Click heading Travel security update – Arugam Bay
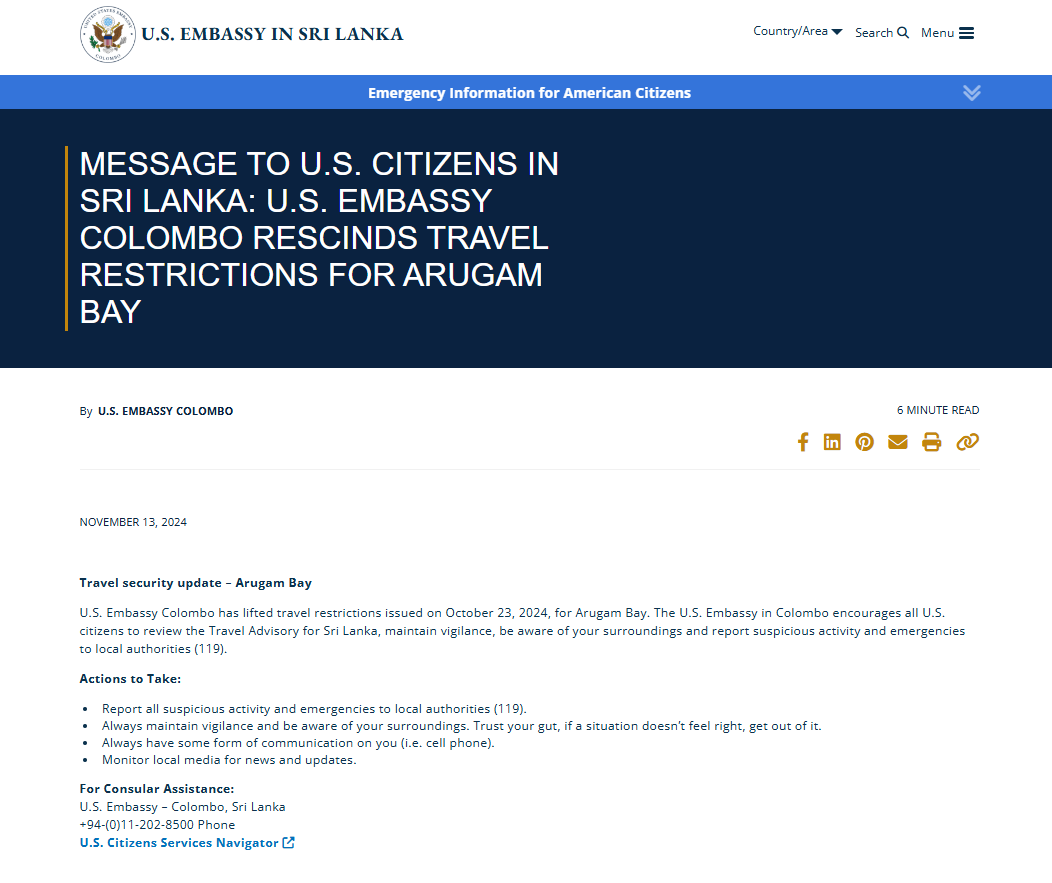 pyautogui.click(x=195, y=583)
